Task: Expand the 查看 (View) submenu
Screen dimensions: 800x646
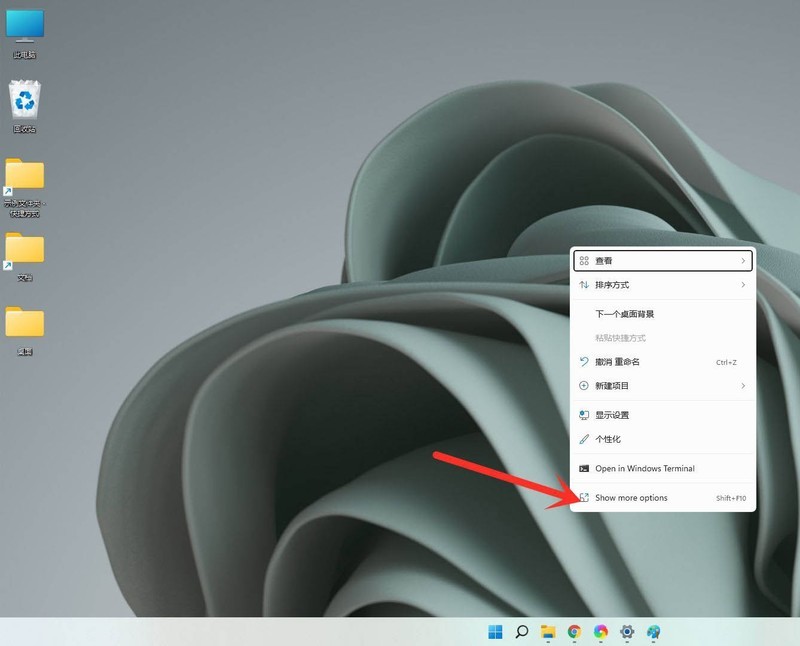Action: (x=662, y=261)
